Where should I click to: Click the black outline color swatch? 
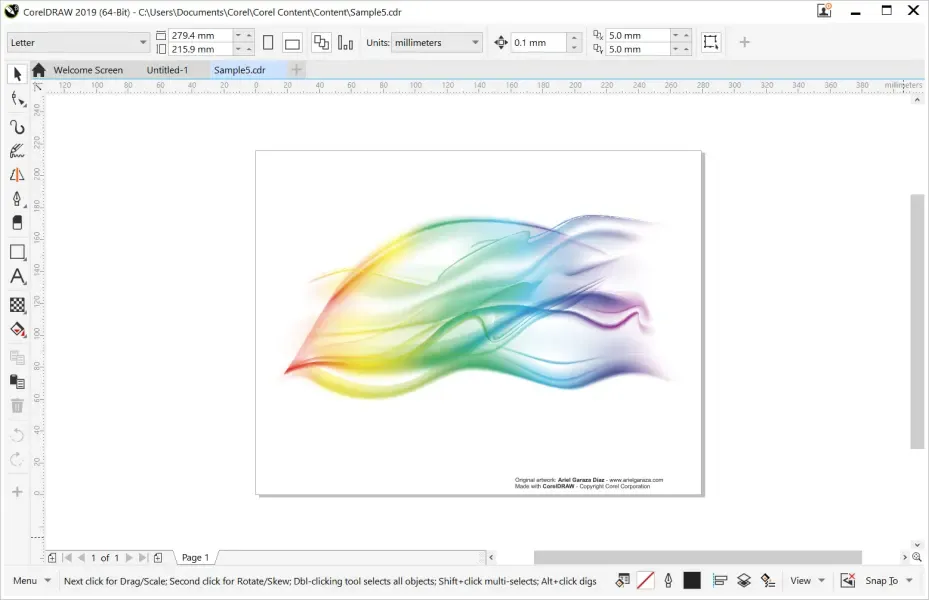pyautogui.click(x=692, y=580)
